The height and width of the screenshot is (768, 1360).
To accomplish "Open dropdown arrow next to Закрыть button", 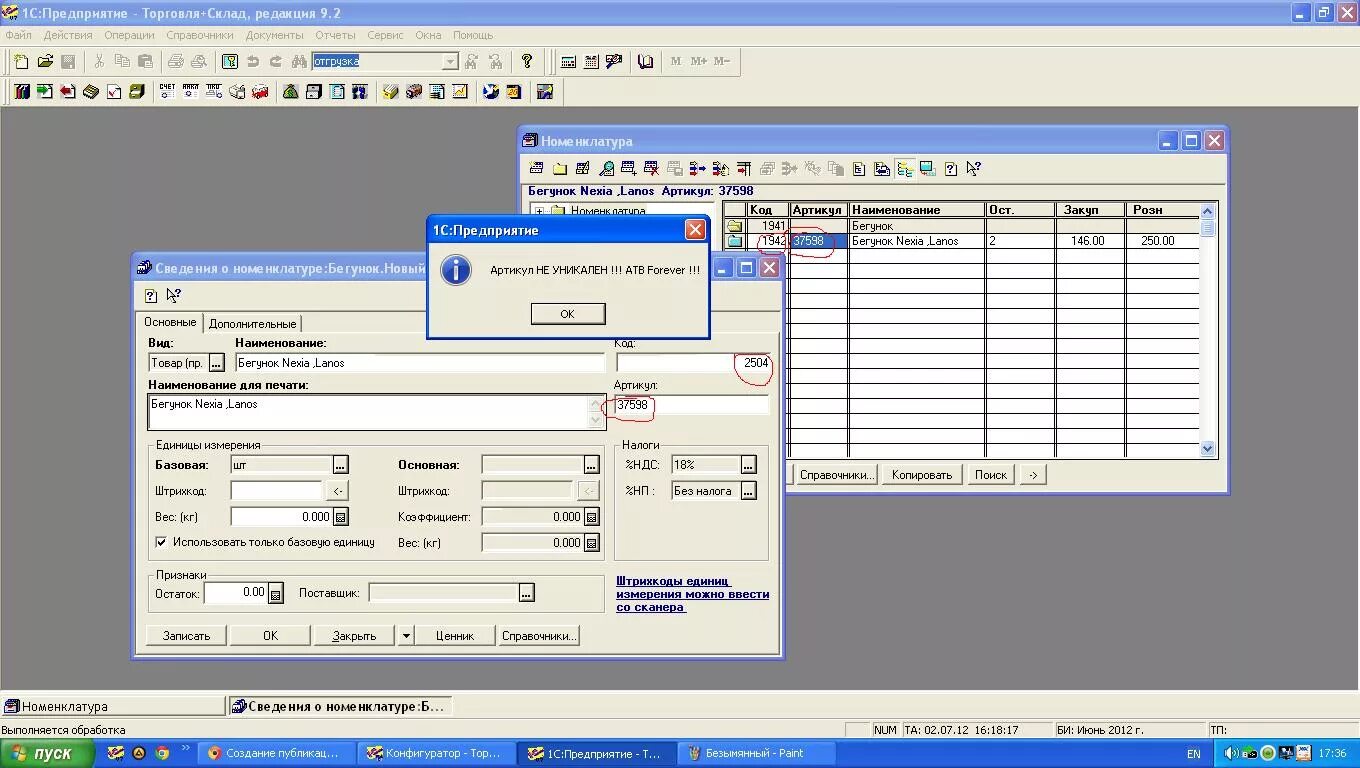I will pyautogui.click(x=405, y=635).
